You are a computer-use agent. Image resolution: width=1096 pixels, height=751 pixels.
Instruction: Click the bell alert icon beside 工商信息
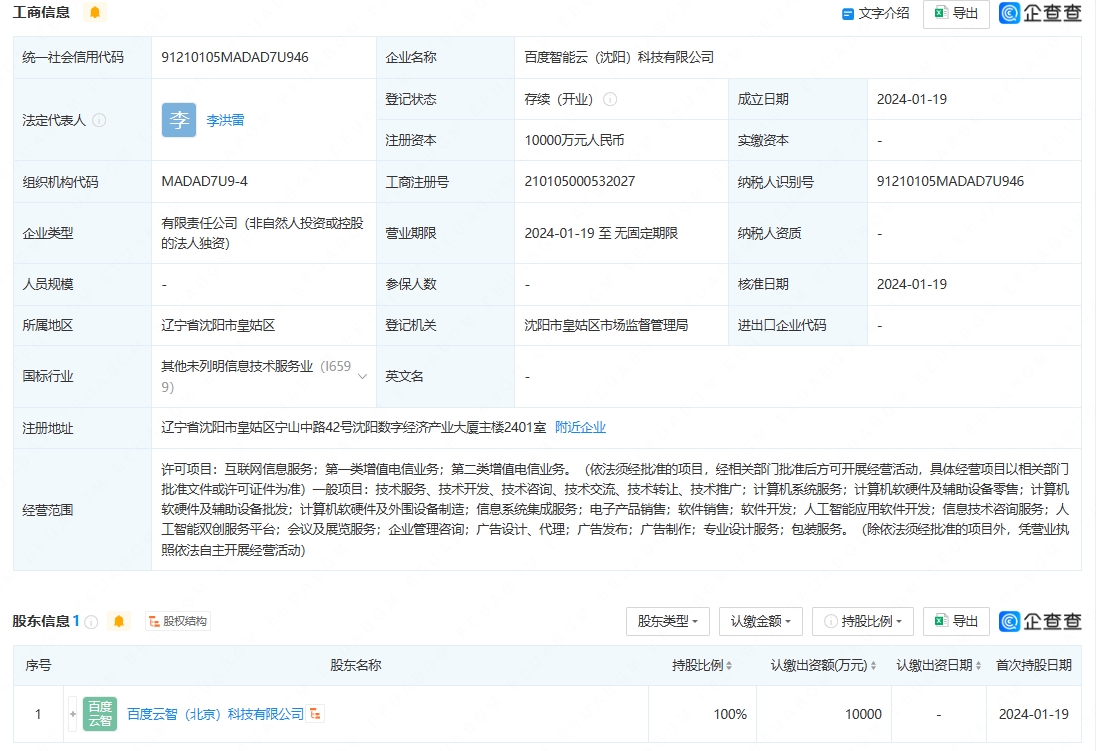pos(95,12)
